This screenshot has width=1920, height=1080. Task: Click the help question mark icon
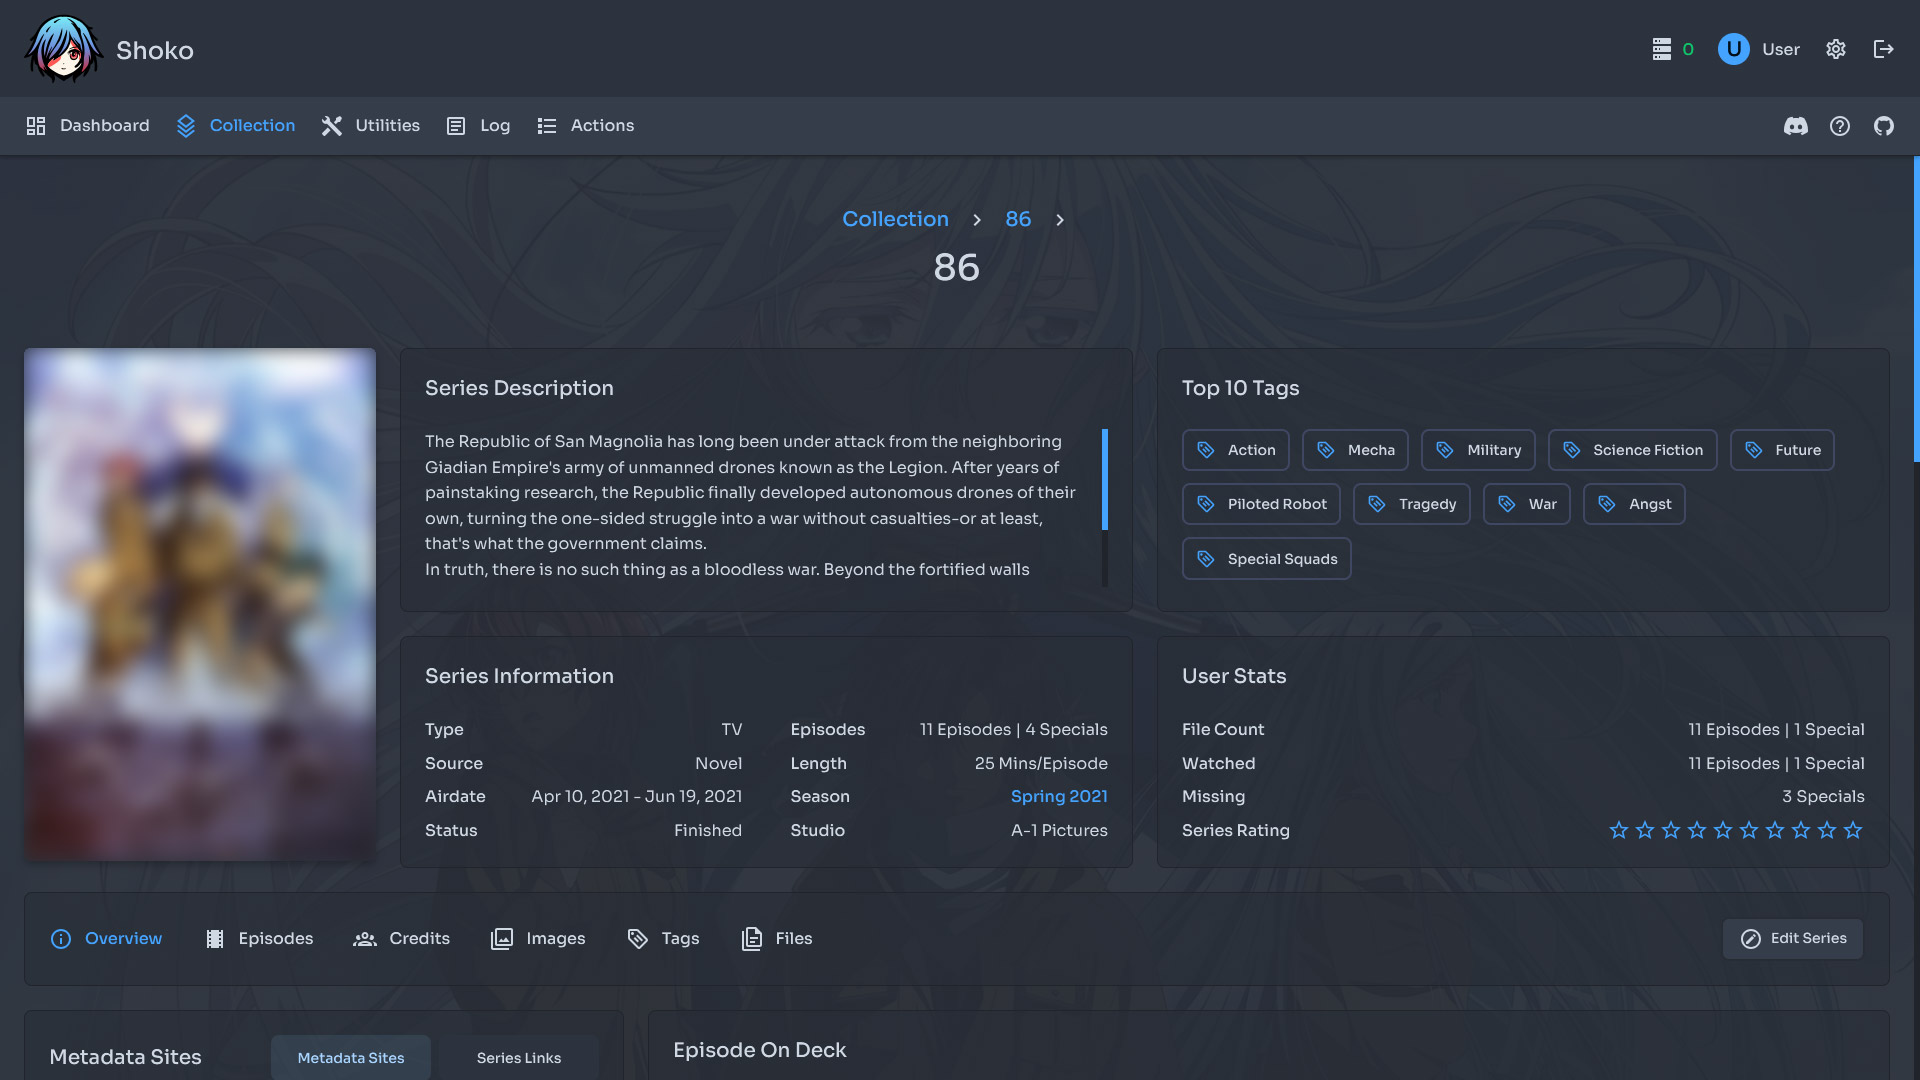(x=1839, y=126)
